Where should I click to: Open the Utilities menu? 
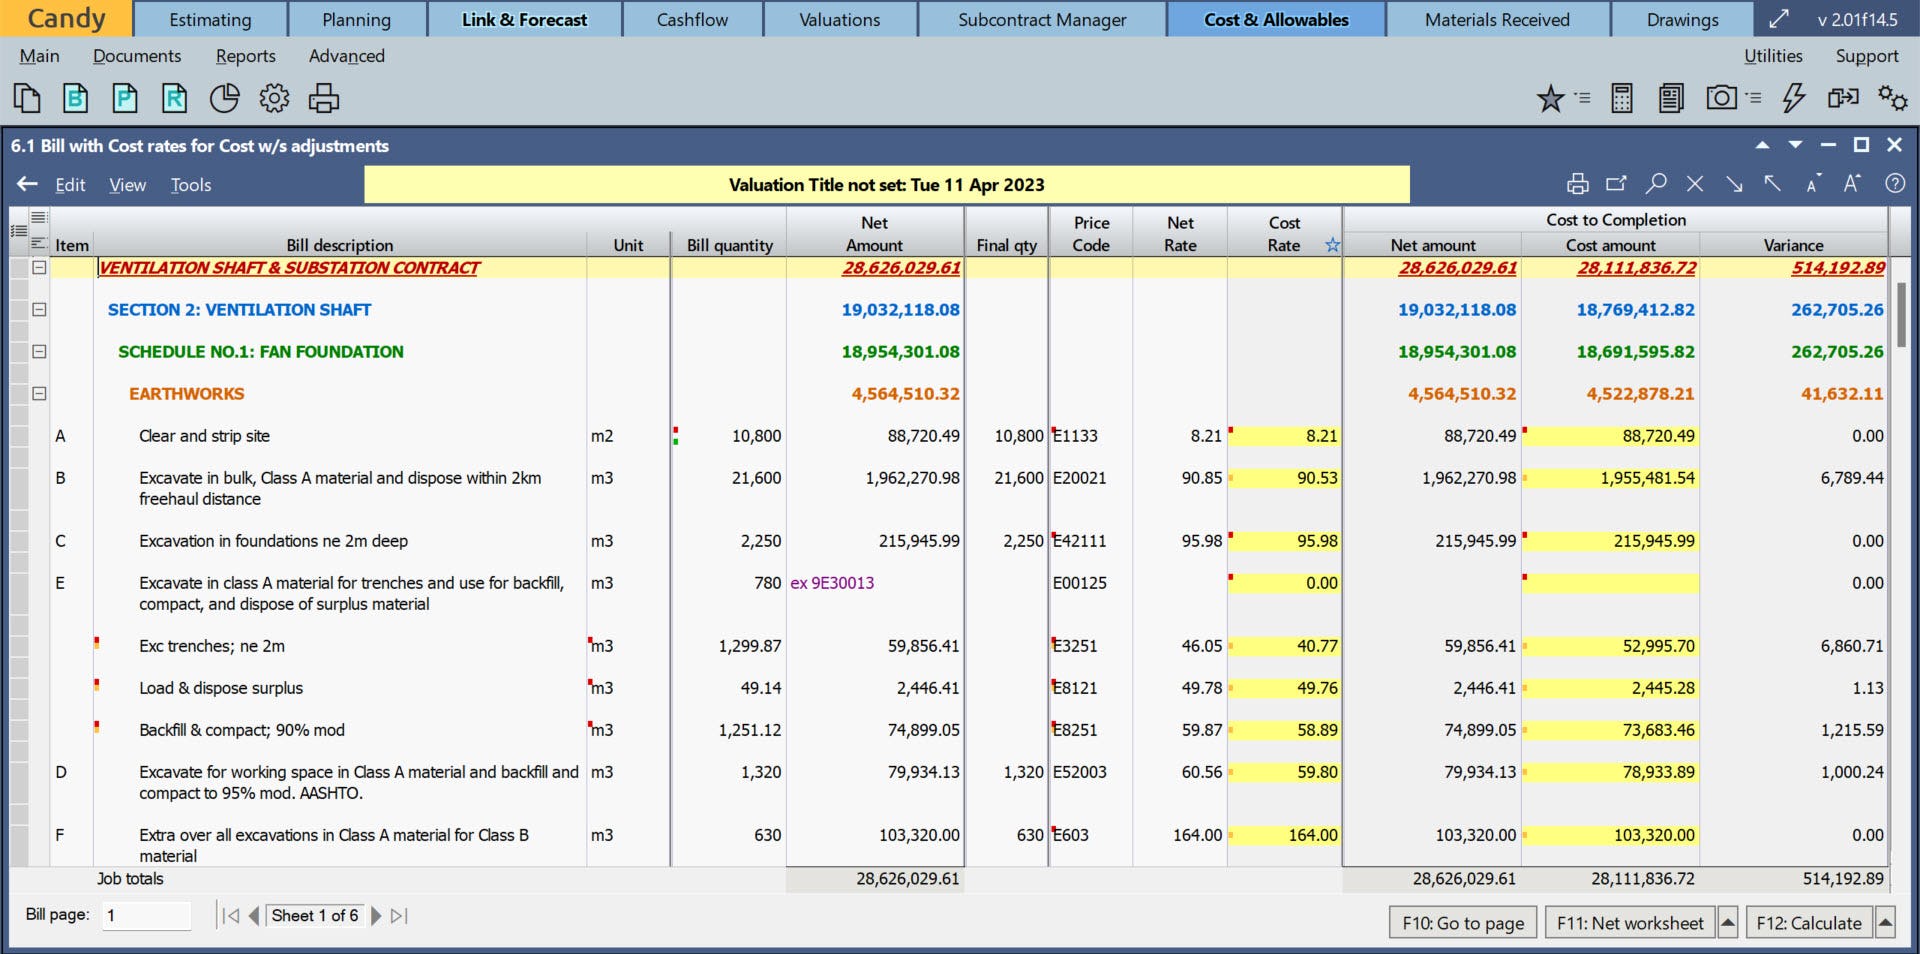[x=1773, y=56]
